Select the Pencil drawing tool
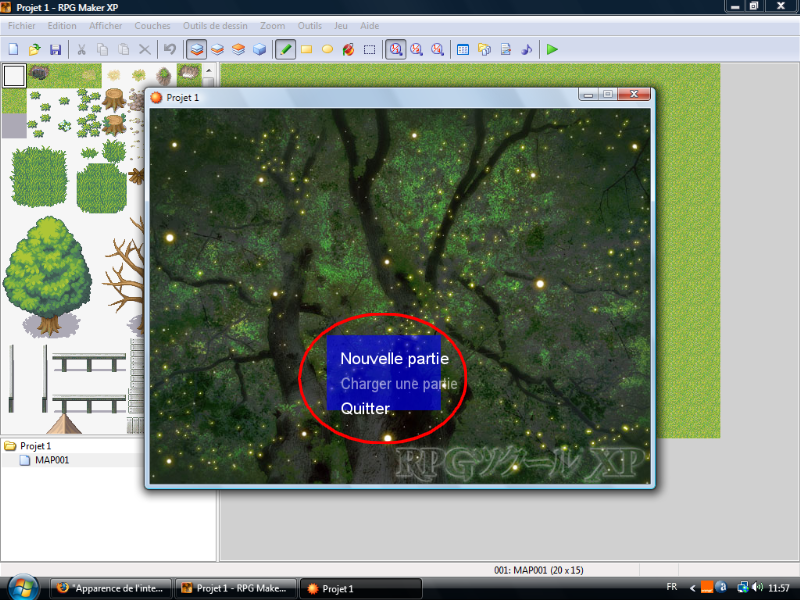800x600 pixels. click(286, 48)
